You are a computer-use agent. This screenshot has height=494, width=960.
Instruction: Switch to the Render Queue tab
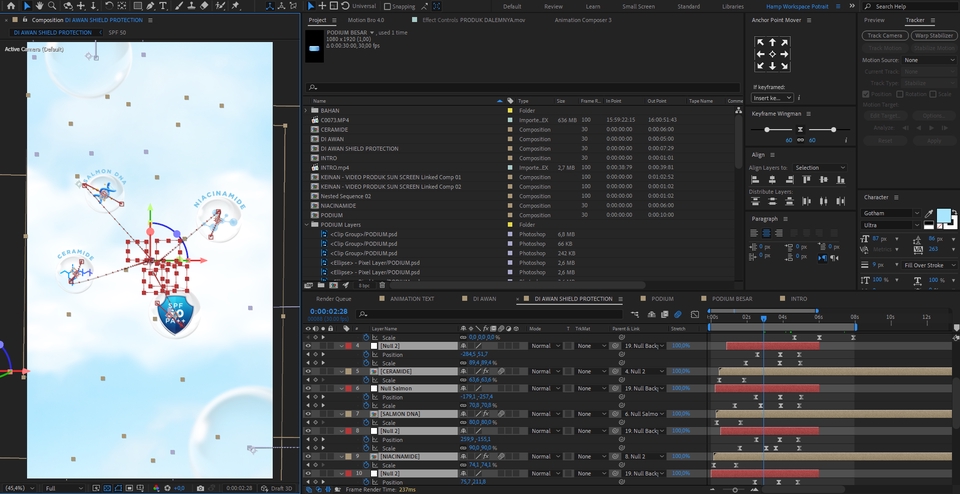(x=334, y=299)
